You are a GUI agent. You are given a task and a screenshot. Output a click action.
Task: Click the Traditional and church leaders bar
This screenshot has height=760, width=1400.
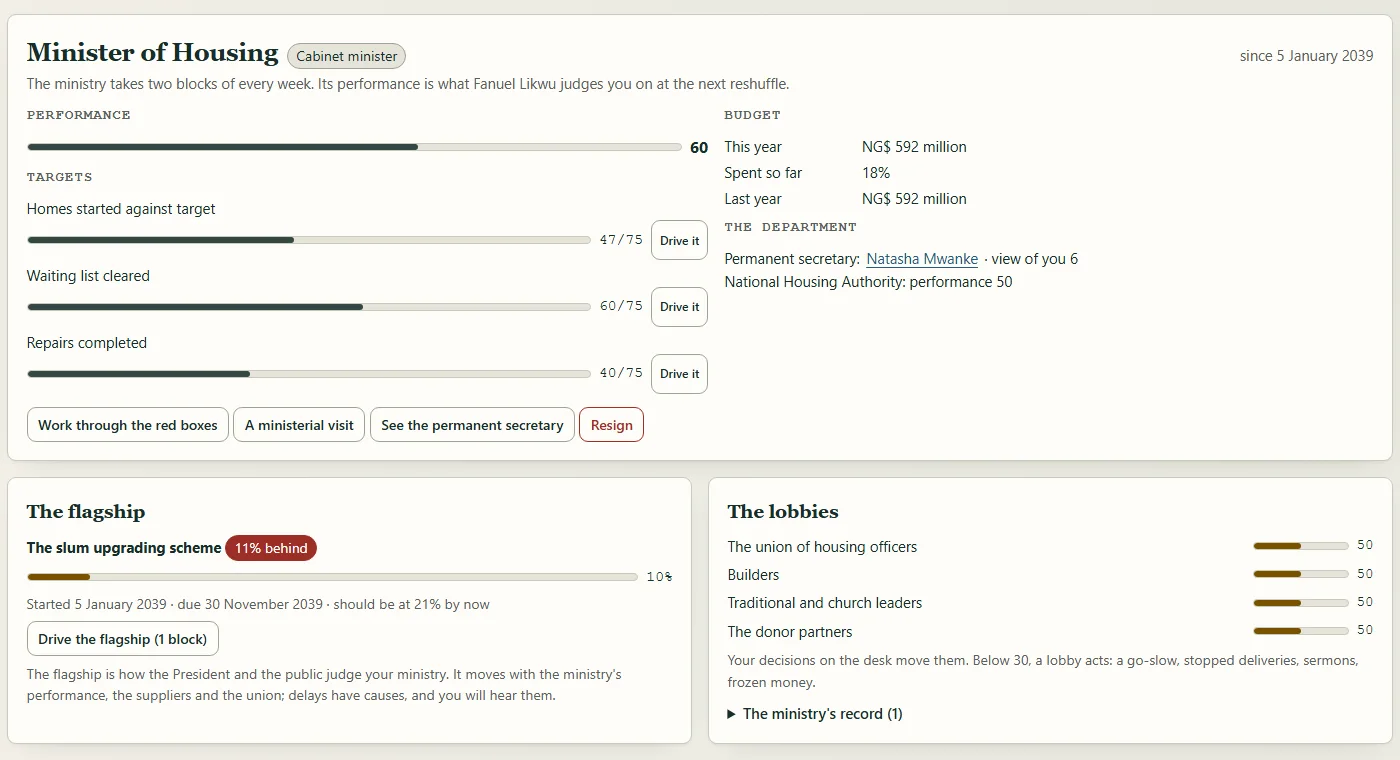click(1301, 603)
